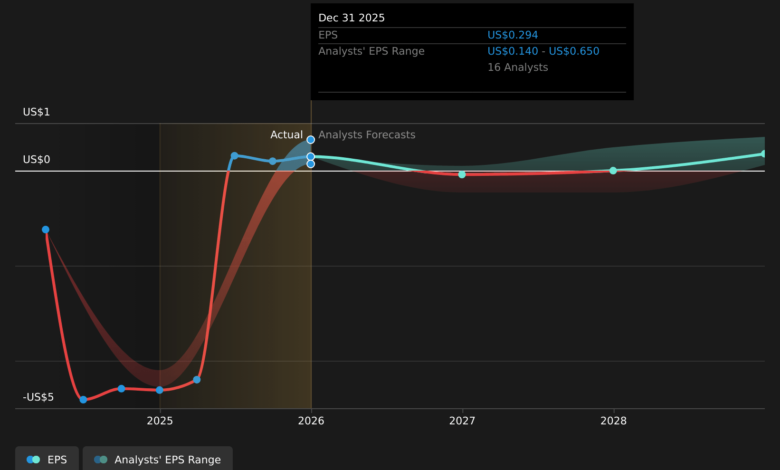Click the US$0 y-axis label
The image size is (780, 470).
coord(37,160)
